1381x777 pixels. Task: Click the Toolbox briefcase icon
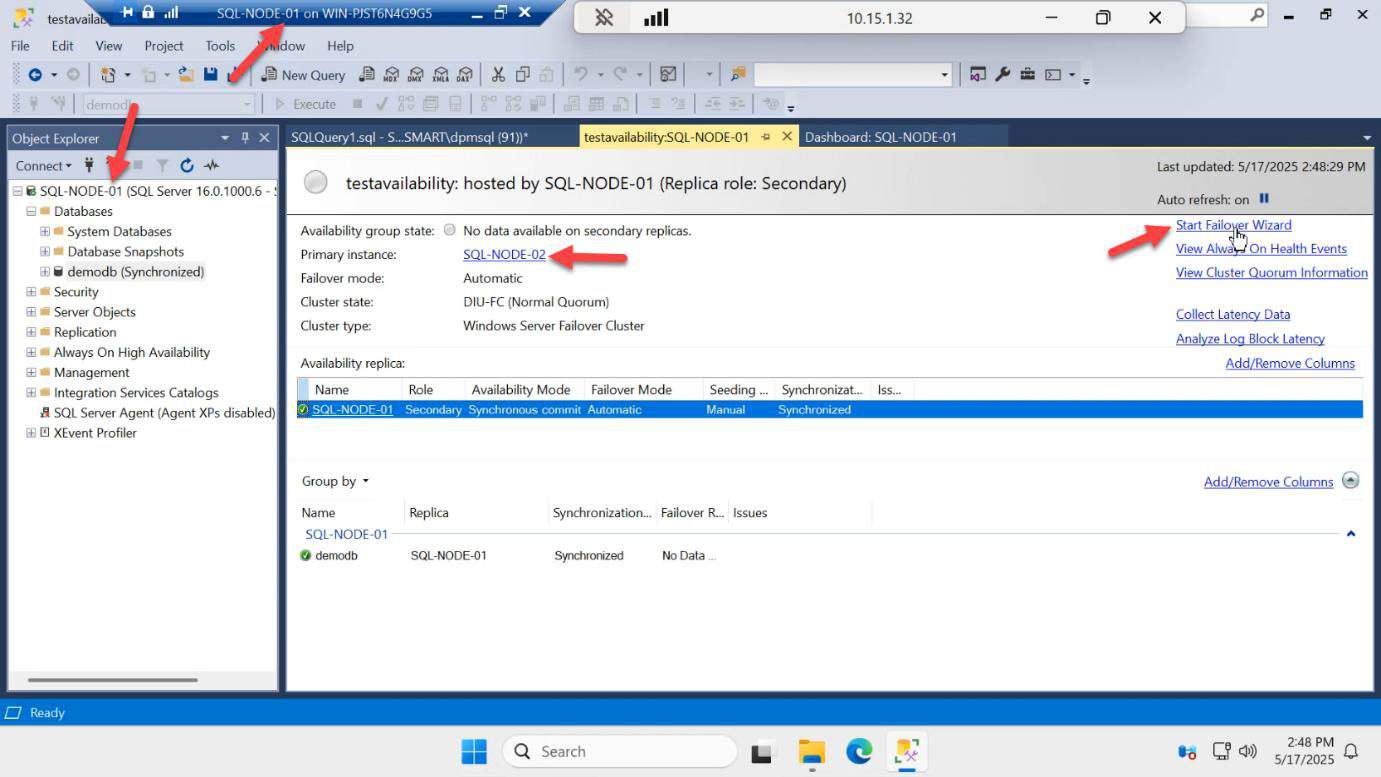[x=1027, y=74]
